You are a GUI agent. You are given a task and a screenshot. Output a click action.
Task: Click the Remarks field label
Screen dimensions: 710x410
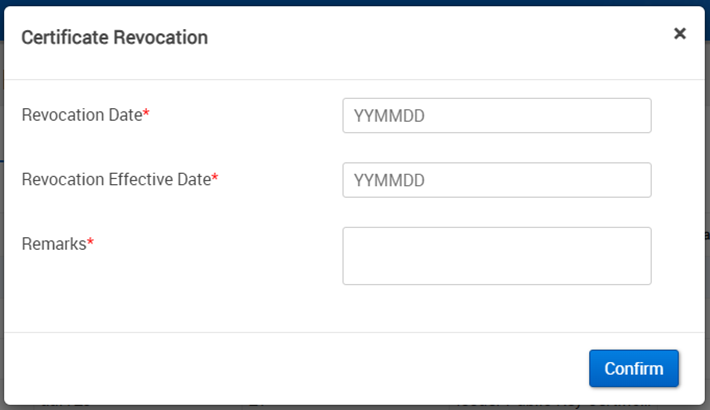coord(54,244)
